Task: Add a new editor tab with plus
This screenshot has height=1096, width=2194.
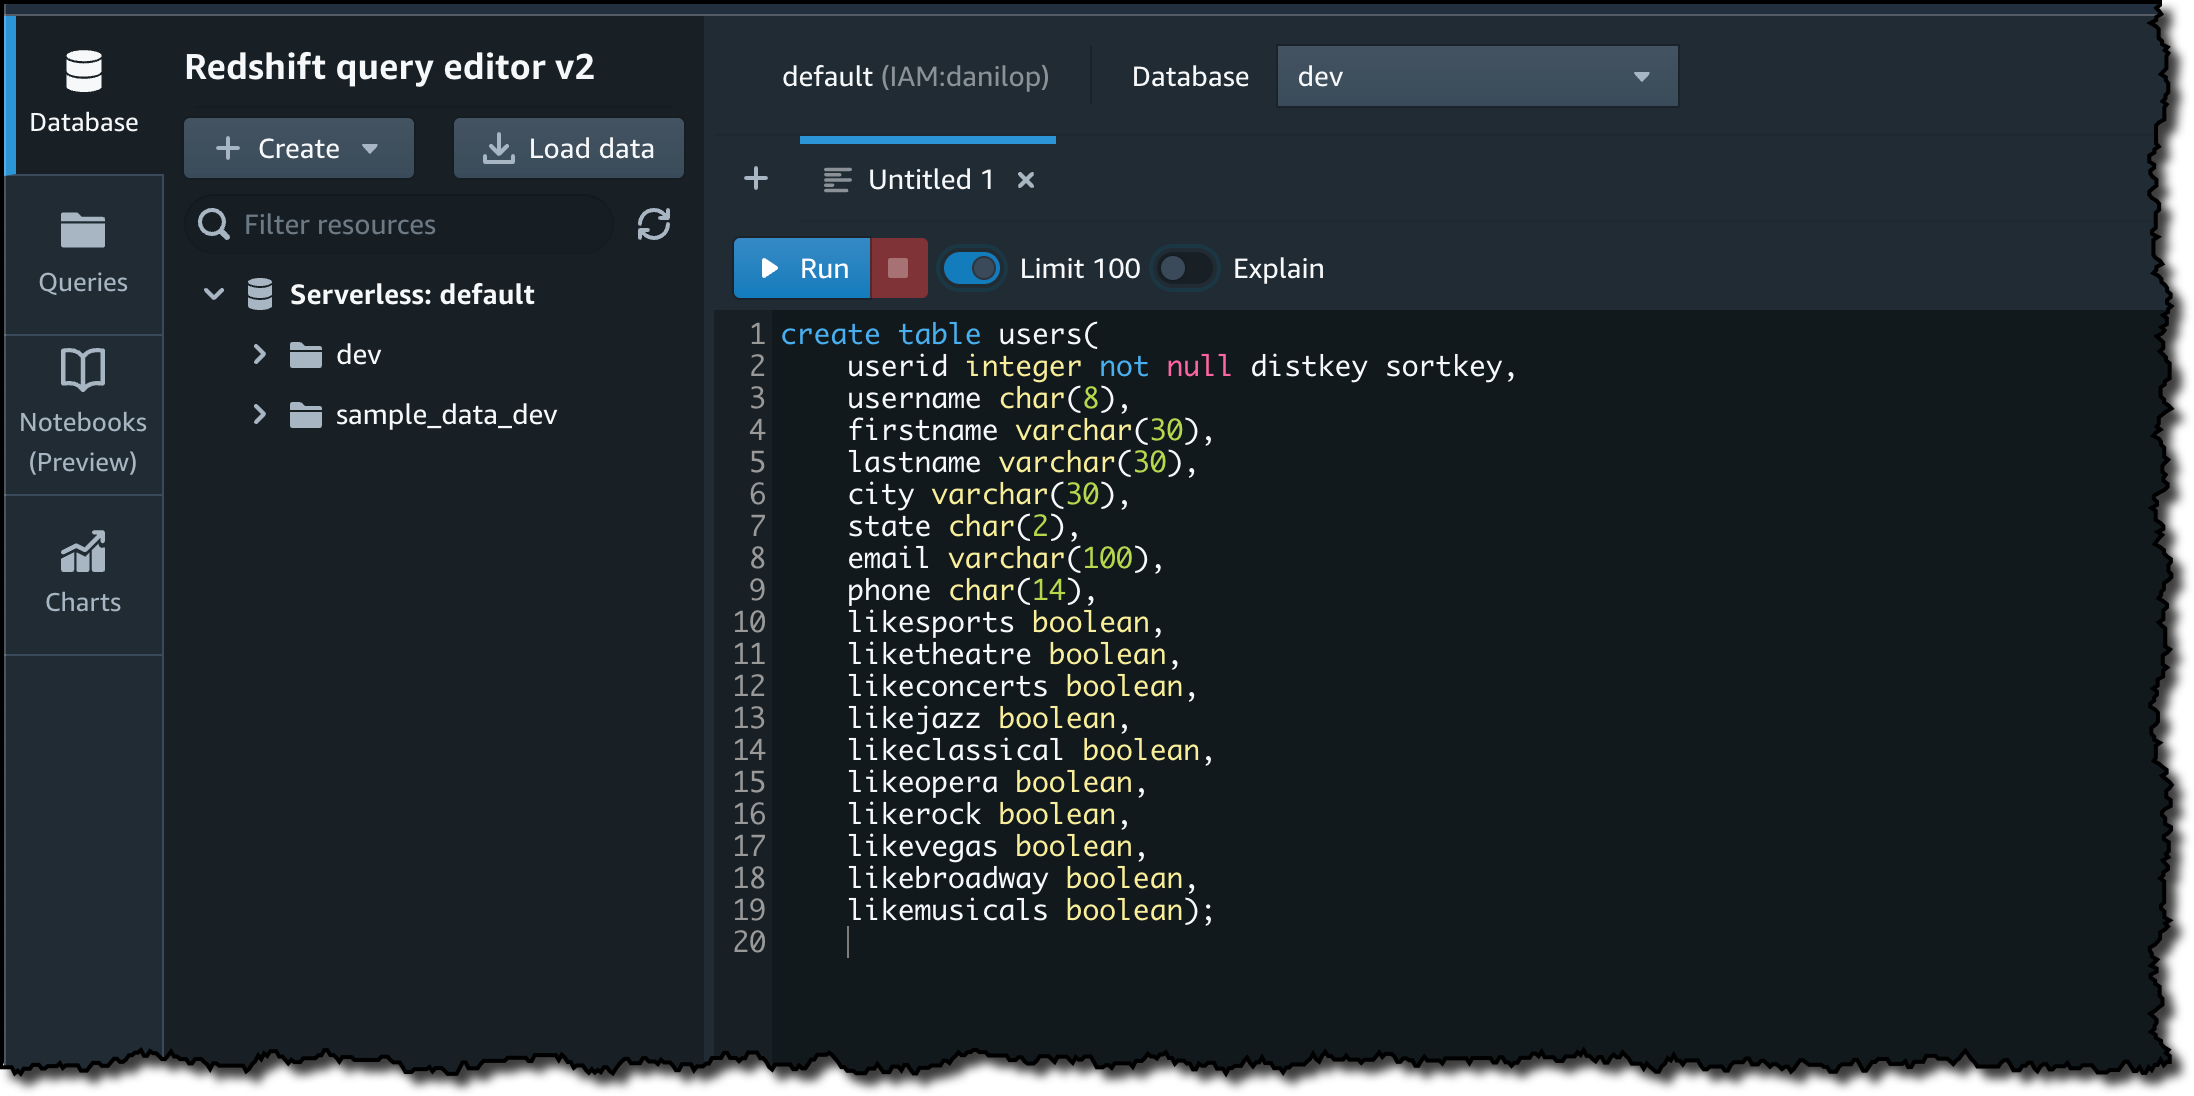Action: click(x=756, y=179)
